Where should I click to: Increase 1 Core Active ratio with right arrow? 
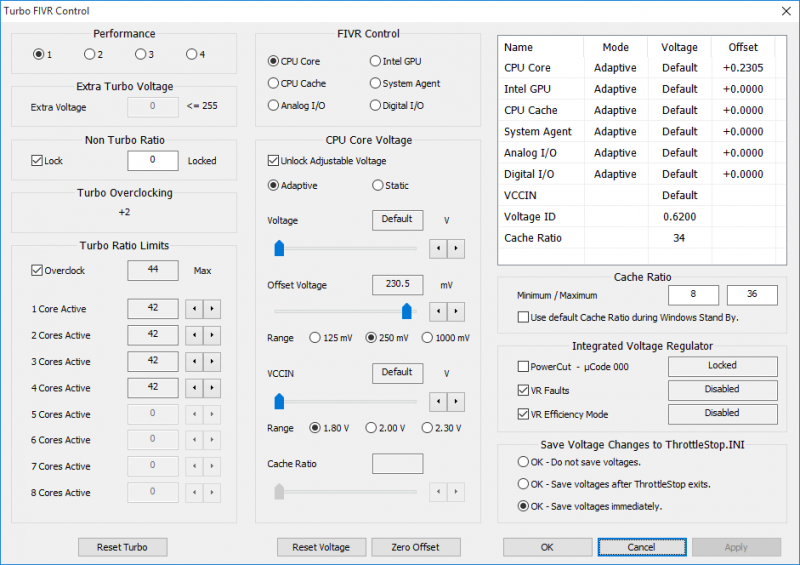[x=212, y=309]
